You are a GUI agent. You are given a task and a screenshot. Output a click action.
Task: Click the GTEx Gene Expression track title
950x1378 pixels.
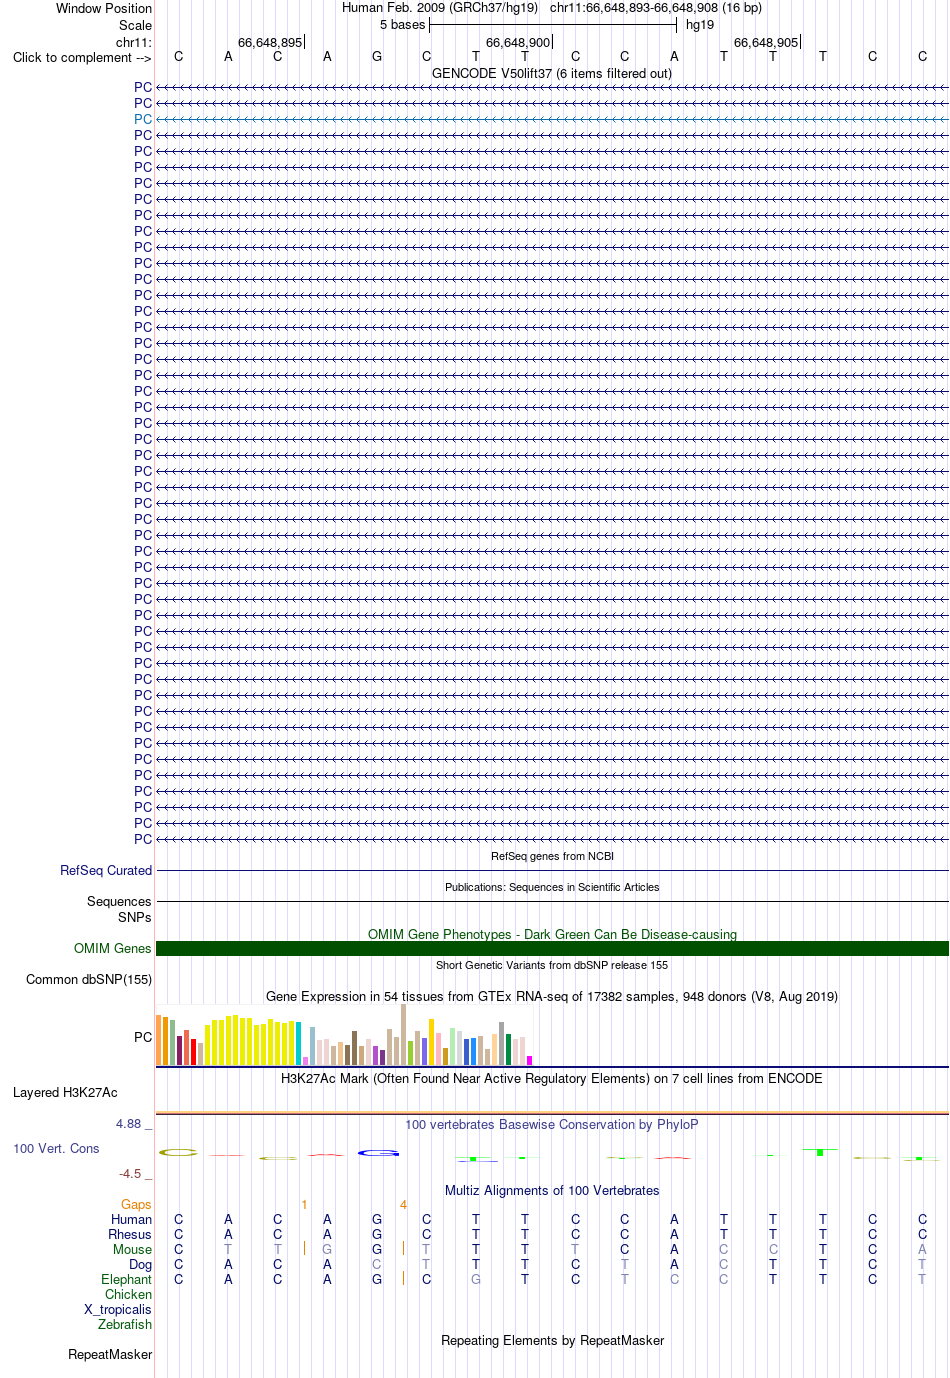coord(552,997)
